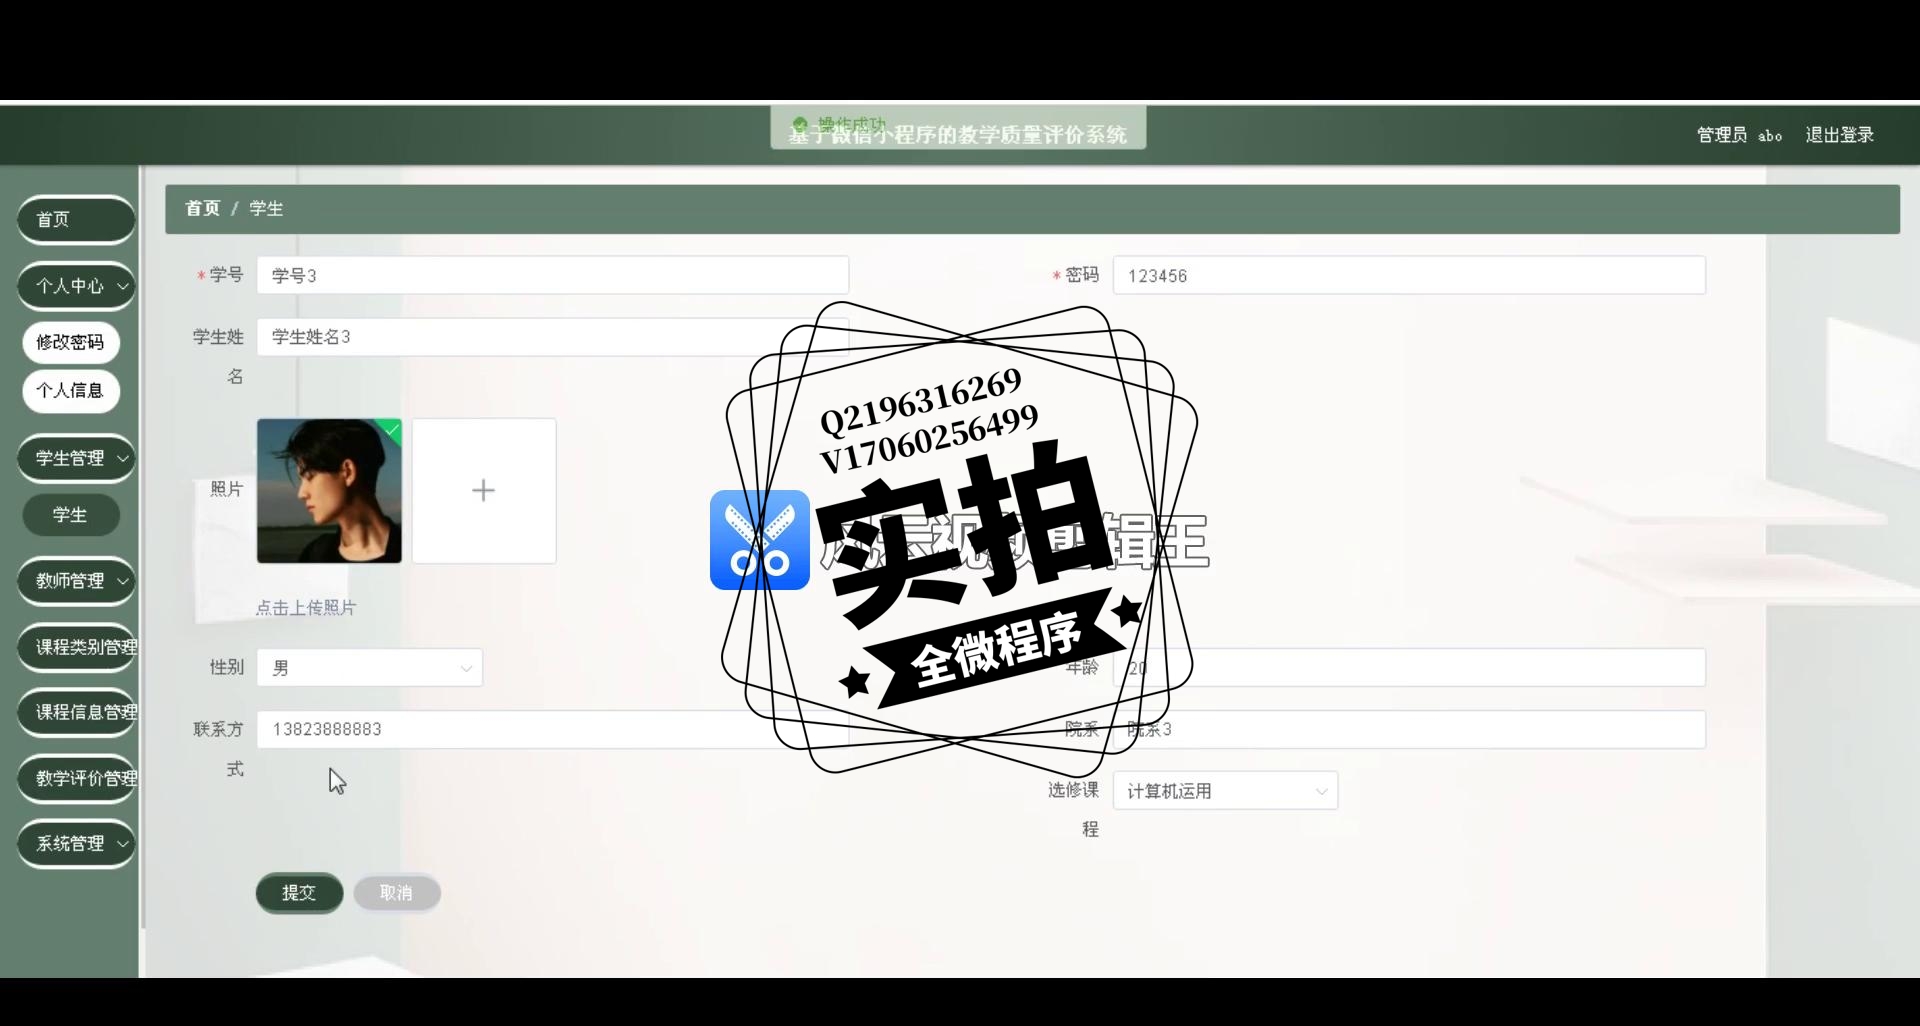The image size is (1920, 1026).
Task: Focus the 年龄 input field
Action: tap(1408, 668)
